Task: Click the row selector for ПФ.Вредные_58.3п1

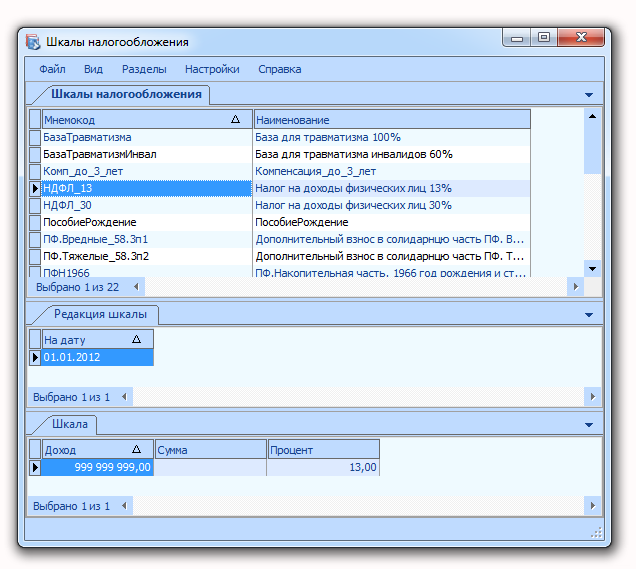Action: click(35, 240)
